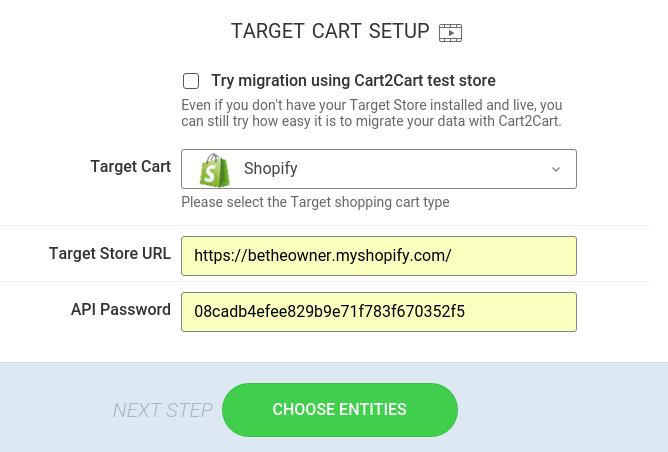Click the 'Try migration using Cart2Cart test store' label
Image resolution: width=668 pixels, height=452 pixels.
[353, 81]
